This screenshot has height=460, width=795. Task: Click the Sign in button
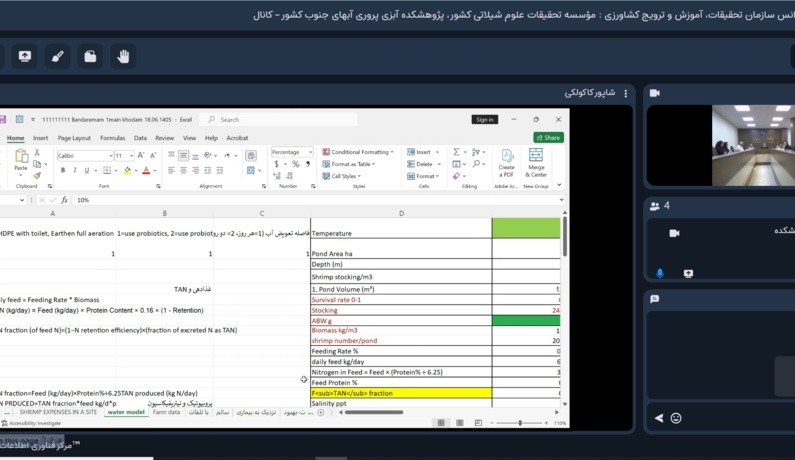click(485, 120)
